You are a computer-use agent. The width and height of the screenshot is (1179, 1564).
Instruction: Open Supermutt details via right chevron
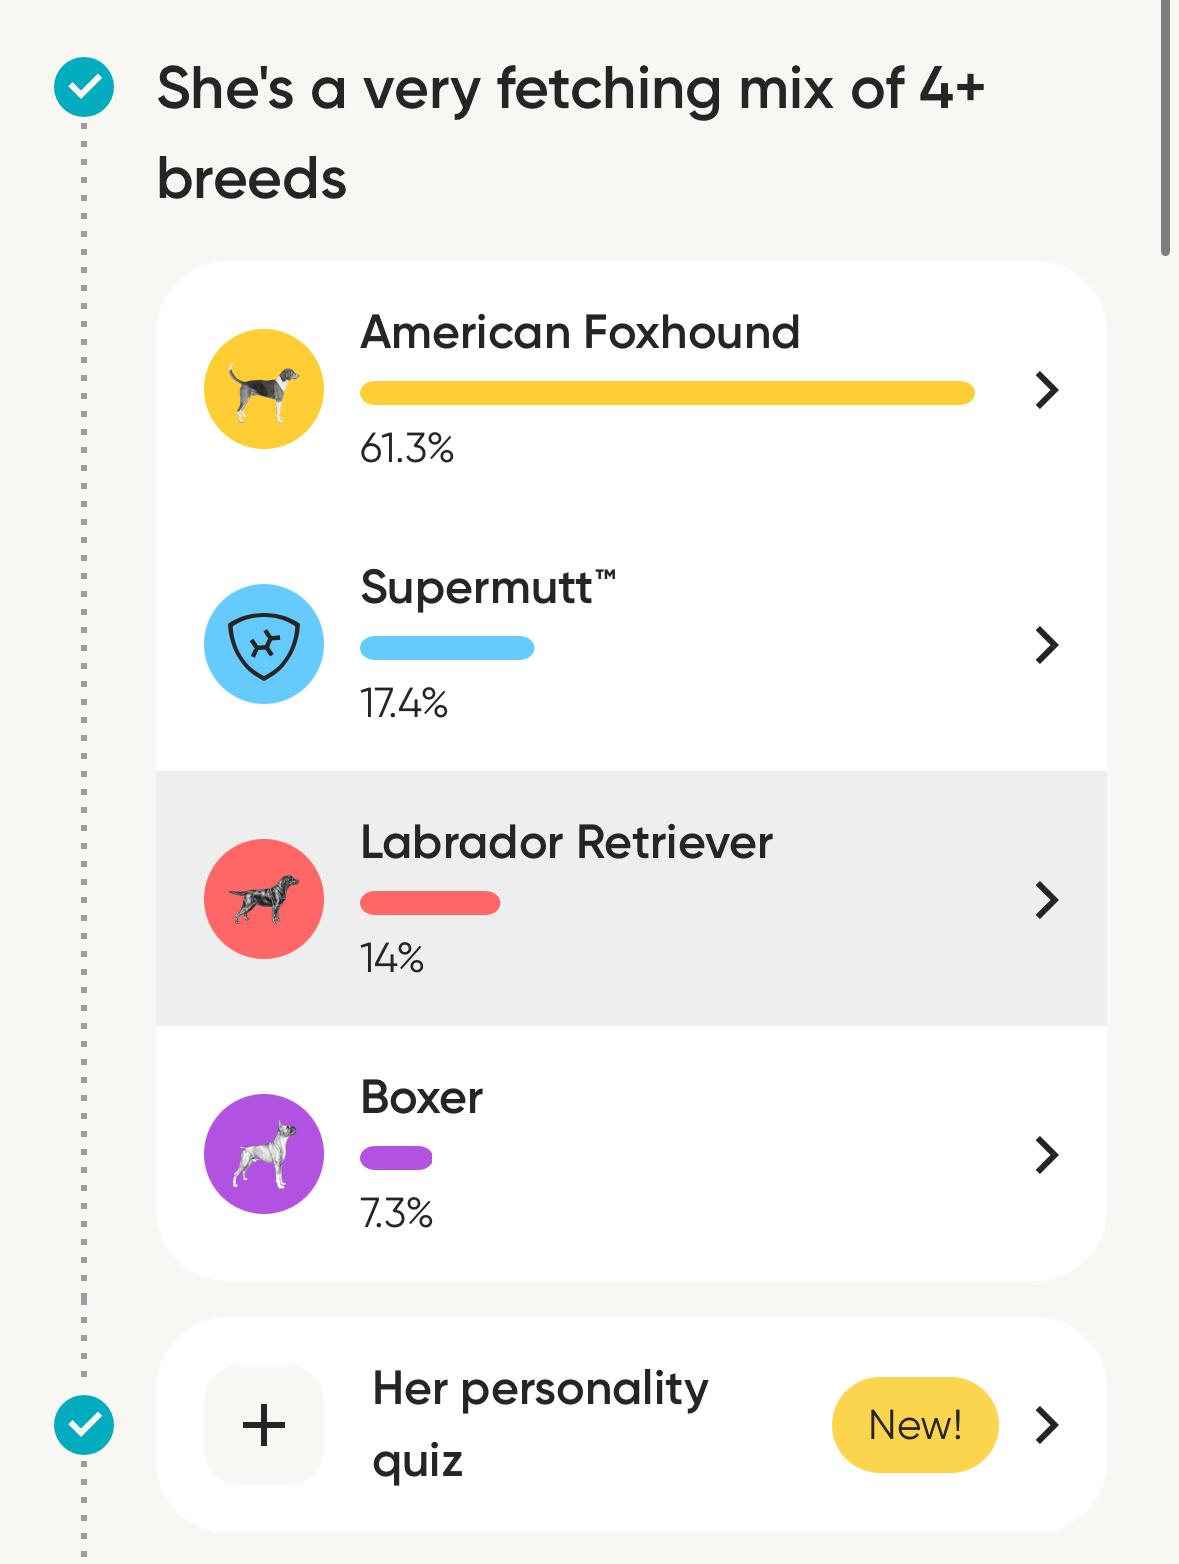1046,645
